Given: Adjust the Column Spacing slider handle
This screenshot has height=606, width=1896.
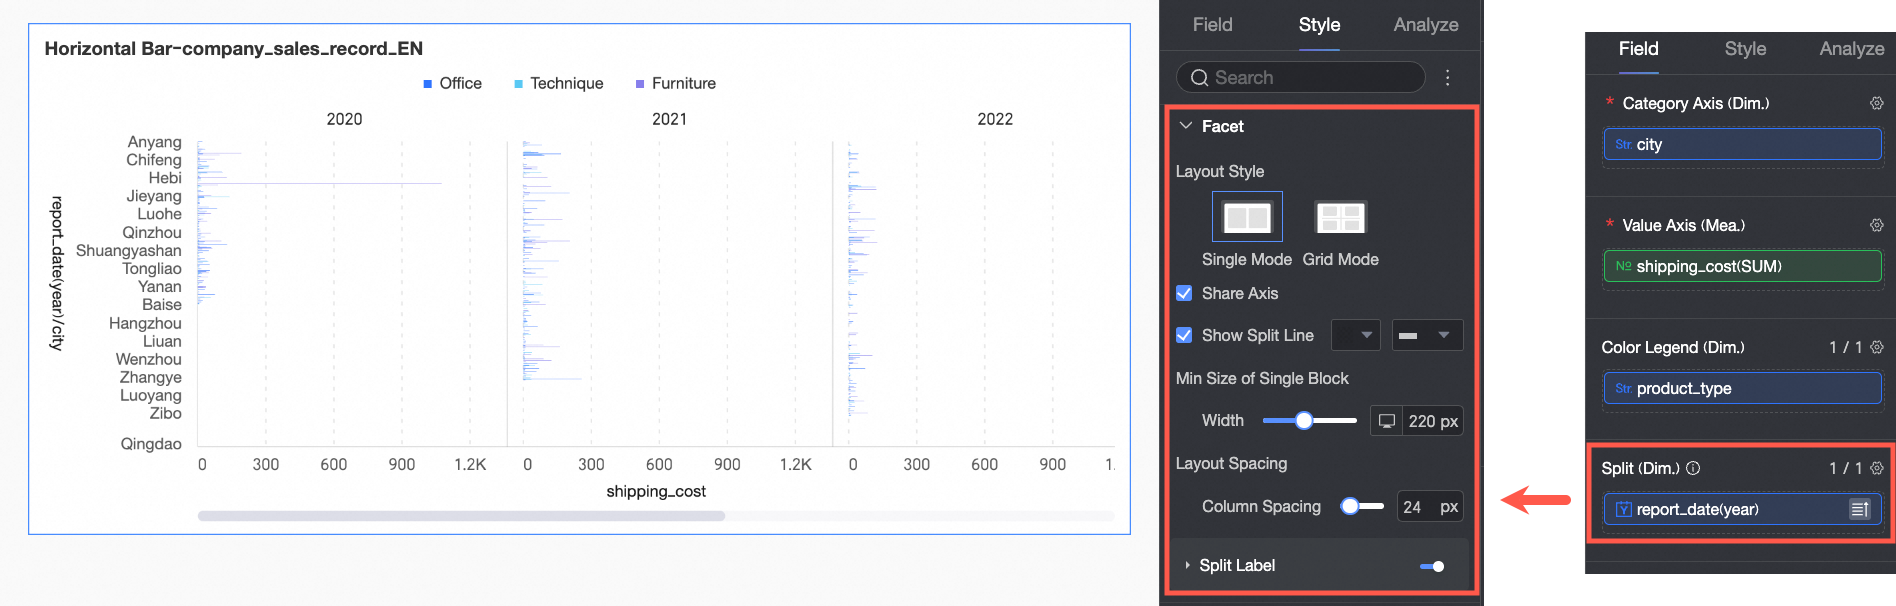Looking at the screenshot, I should 1350,507.
